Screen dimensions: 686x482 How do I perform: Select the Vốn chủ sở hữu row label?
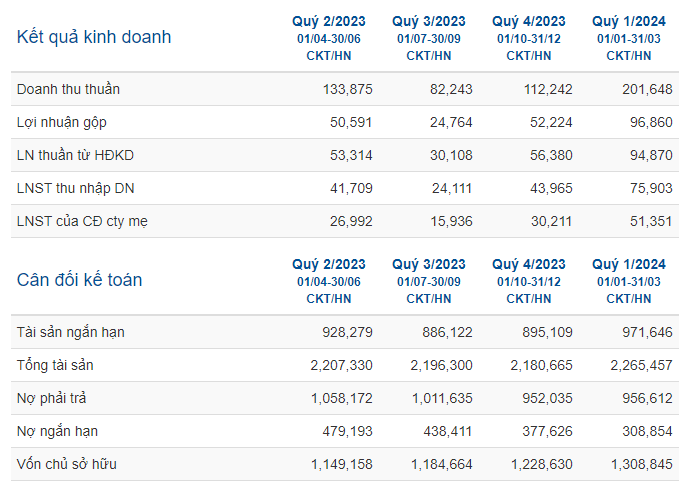[66, 464]
